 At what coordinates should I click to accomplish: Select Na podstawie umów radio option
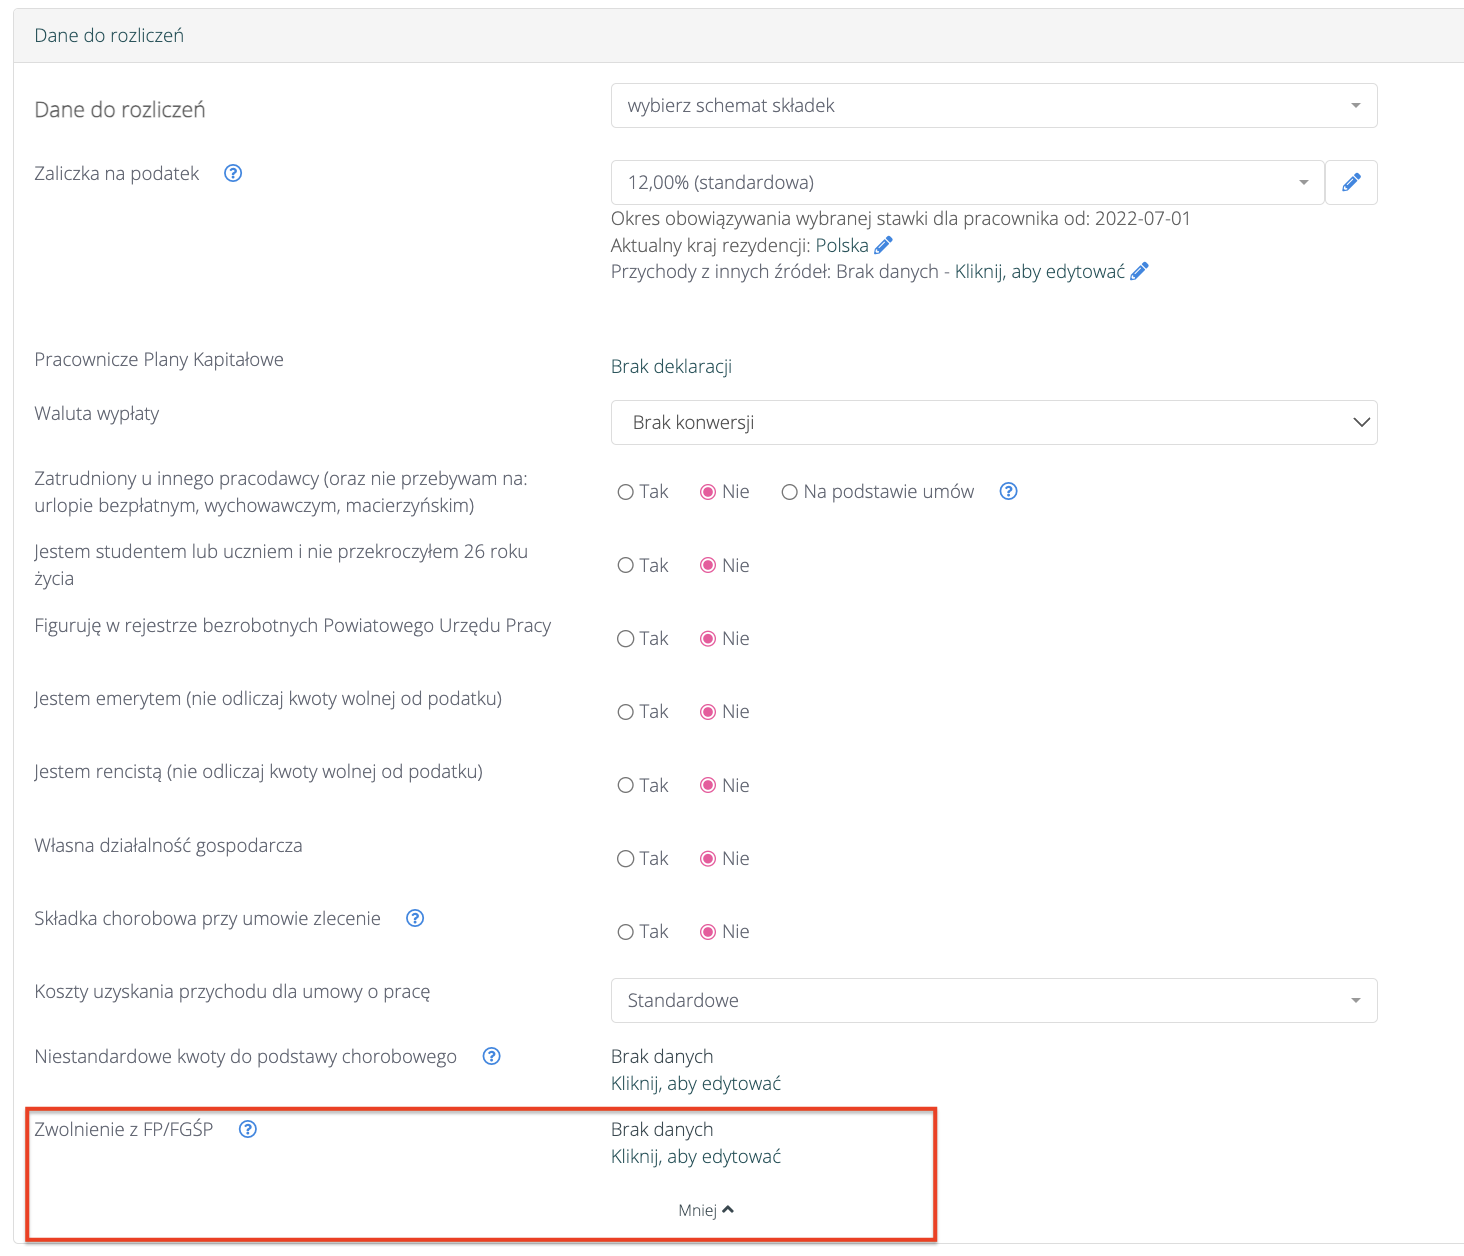[x=789, y=492]
